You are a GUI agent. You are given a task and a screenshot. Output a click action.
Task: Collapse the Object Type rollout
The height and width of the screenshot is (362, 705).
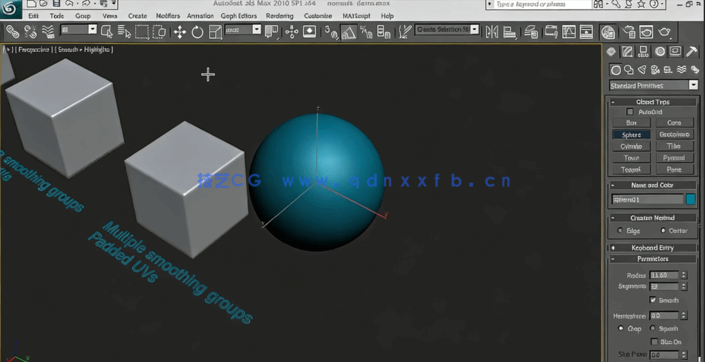(653, 102)
